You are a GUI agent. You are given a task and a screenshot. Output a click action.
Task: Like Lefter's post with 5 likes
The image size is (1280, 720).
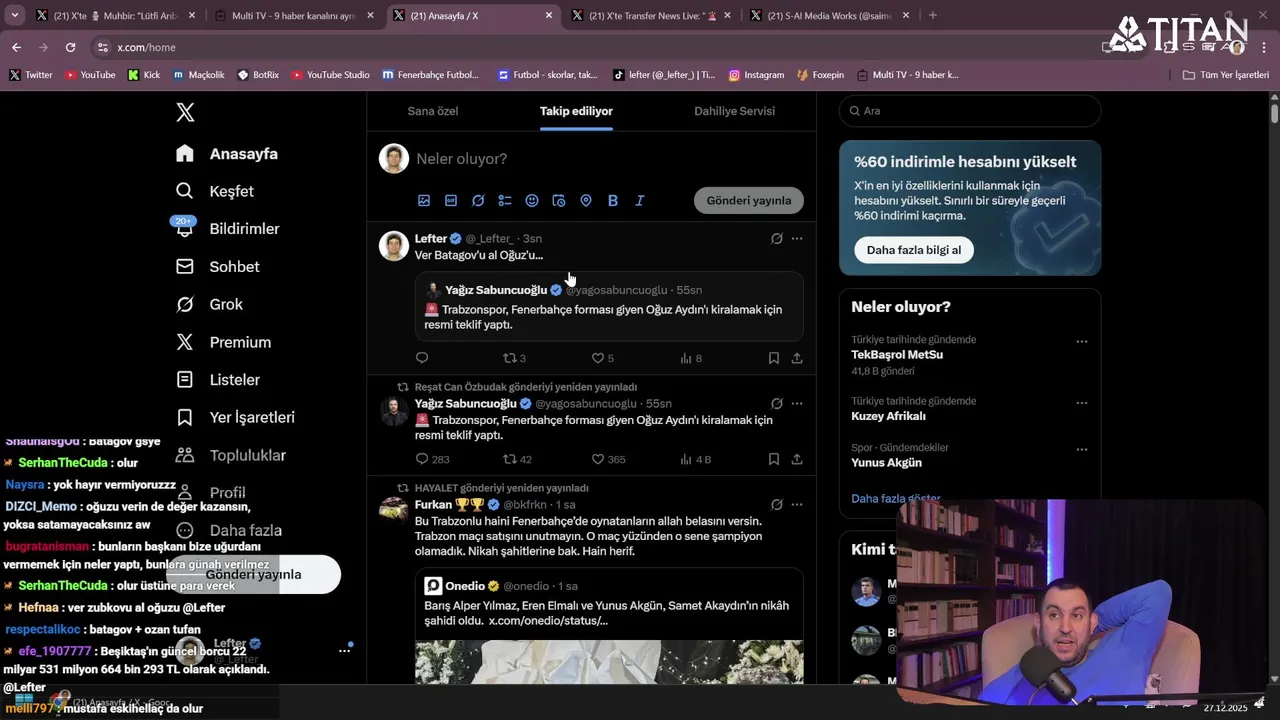pos(602,358)
